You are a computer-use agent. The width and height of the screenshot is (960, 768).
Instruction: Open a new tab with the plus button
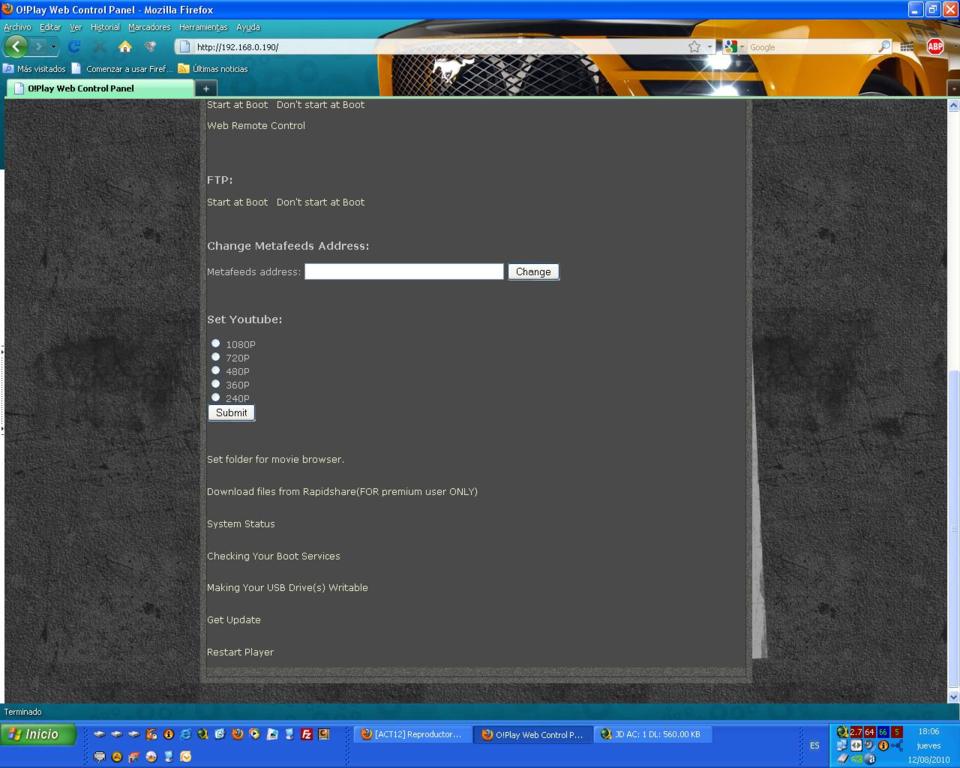[206, 89]
